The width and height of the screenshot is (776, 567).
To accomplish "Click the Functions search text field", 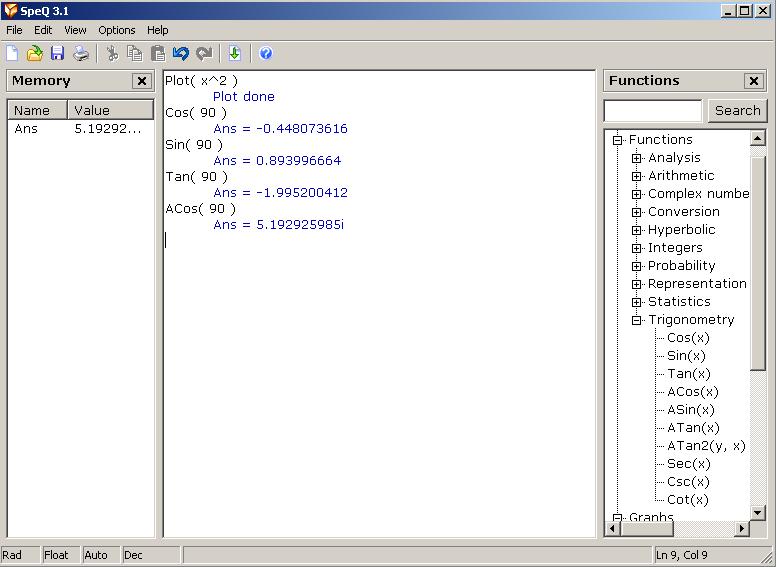I will 653,111.
